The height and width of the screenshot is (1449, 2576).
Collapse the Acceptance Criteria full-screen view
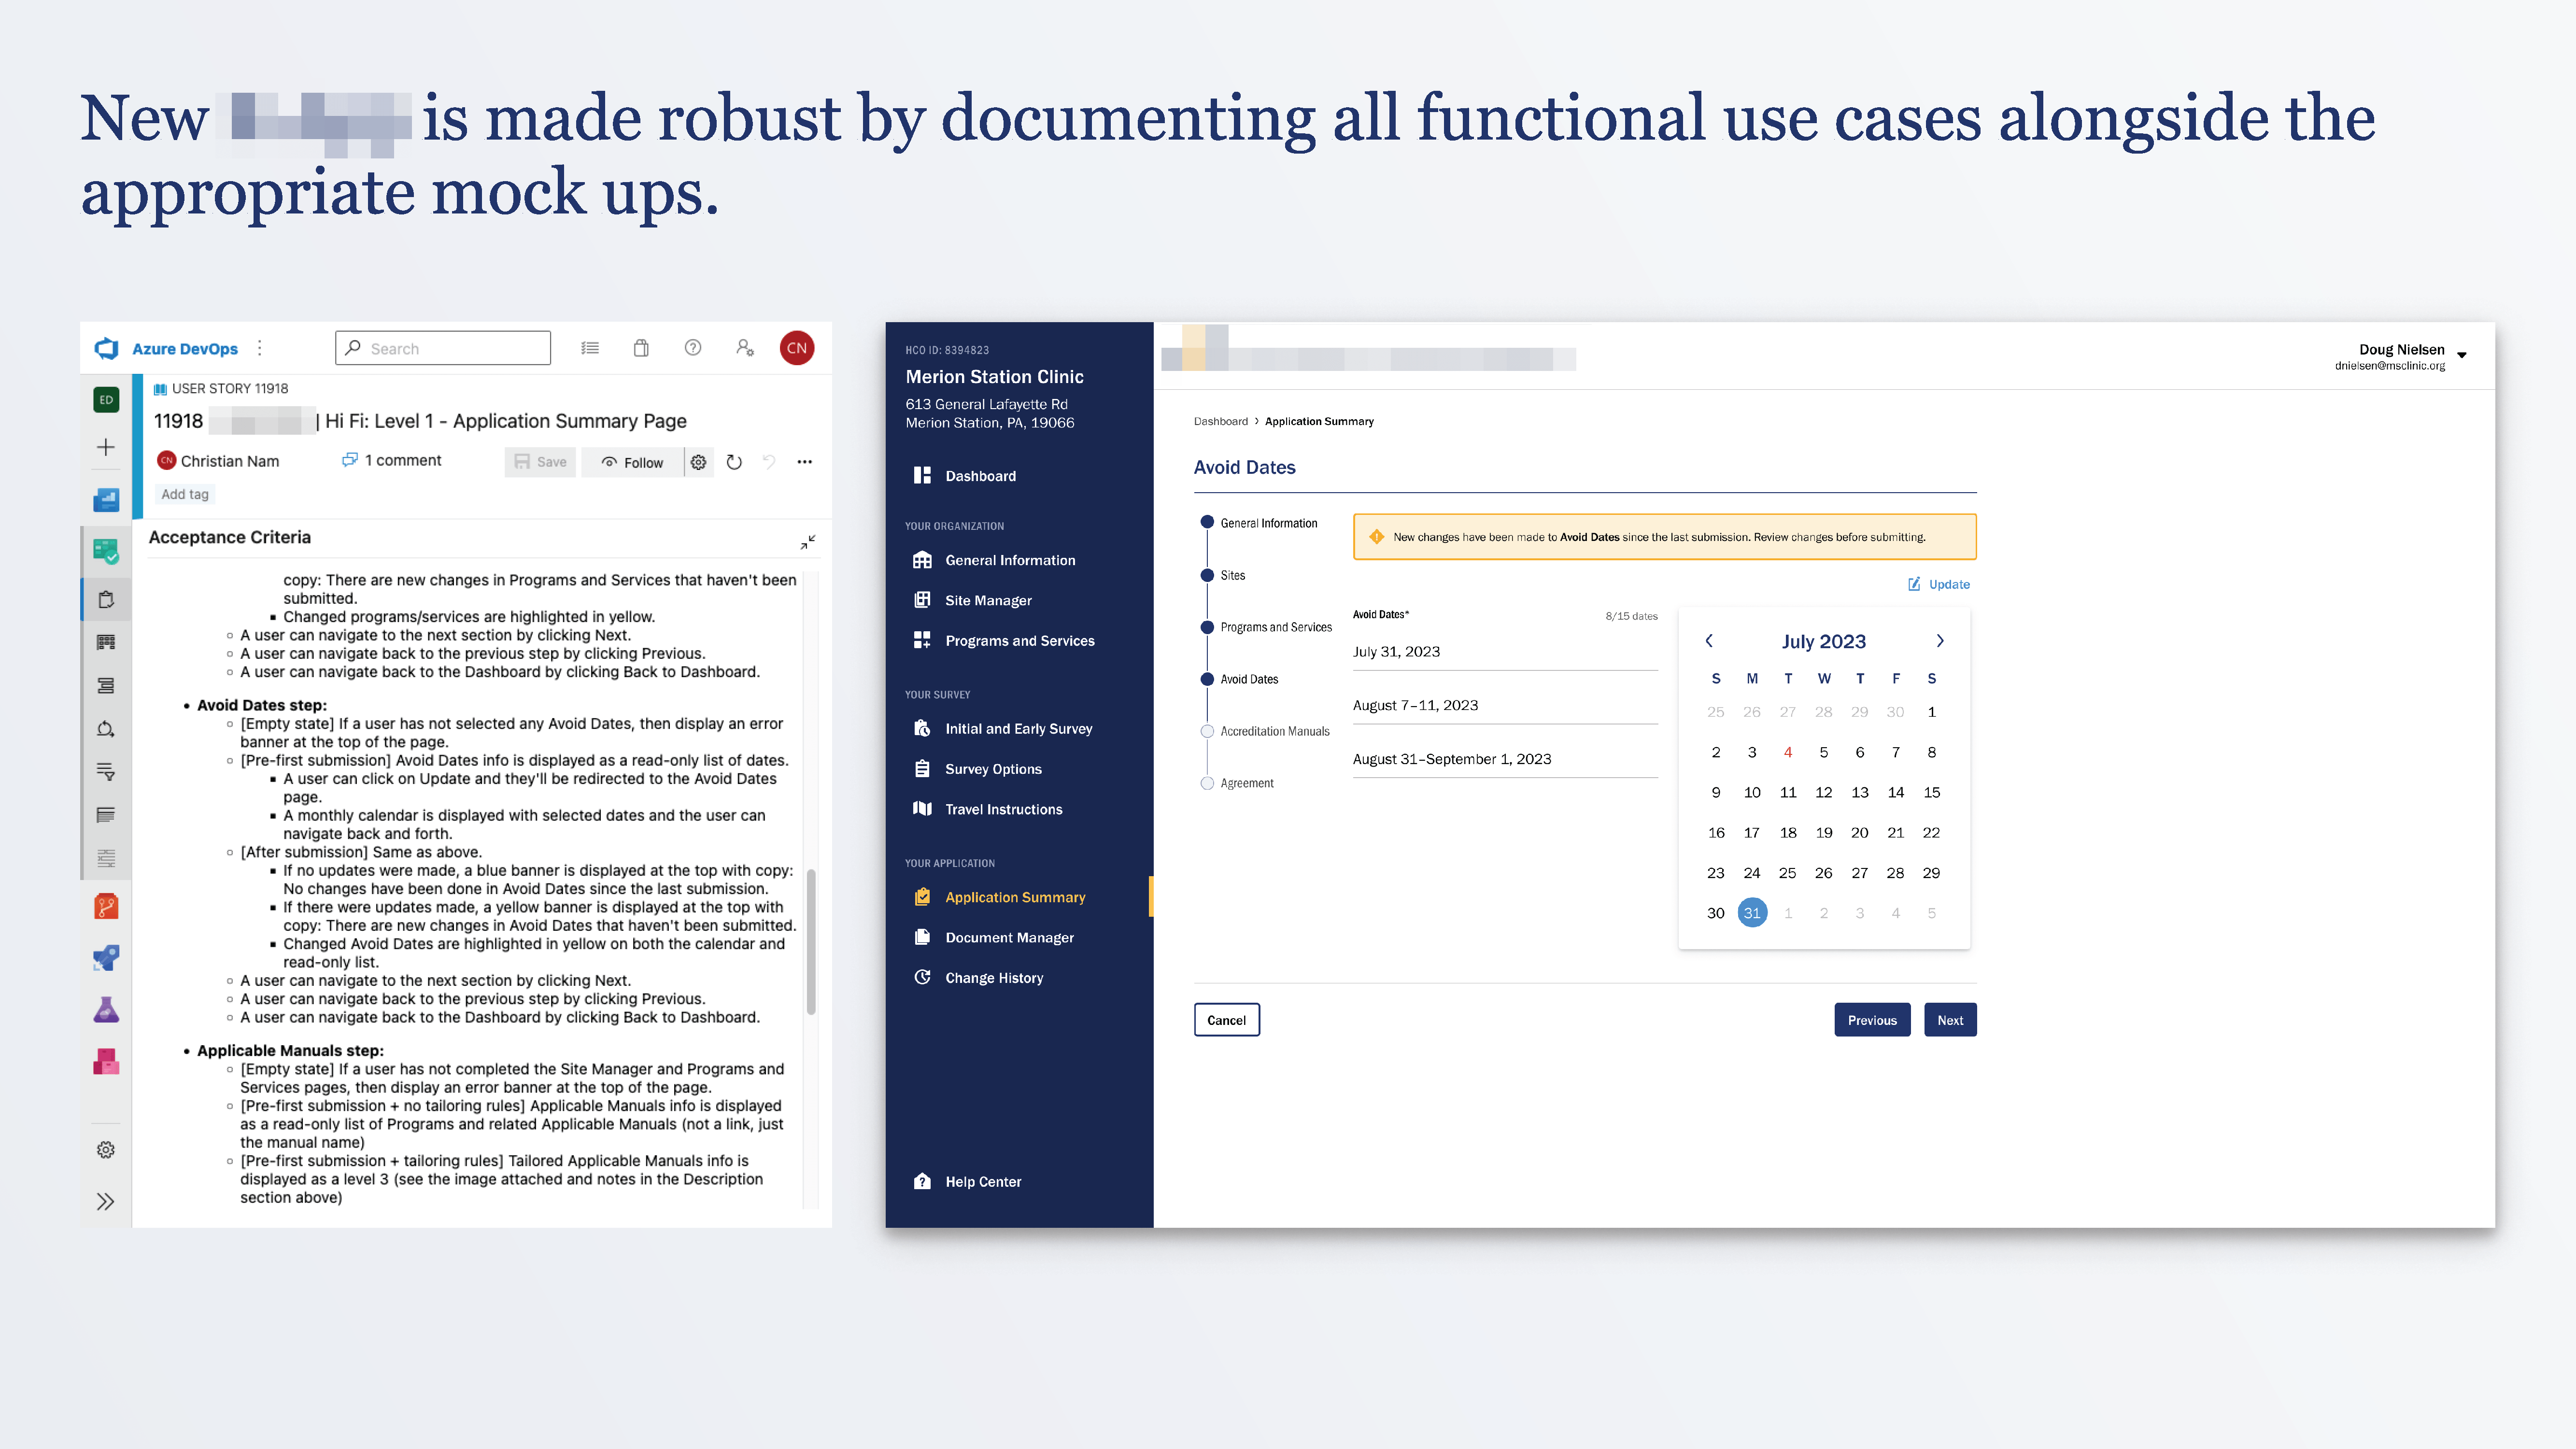(x=808, y=542)
